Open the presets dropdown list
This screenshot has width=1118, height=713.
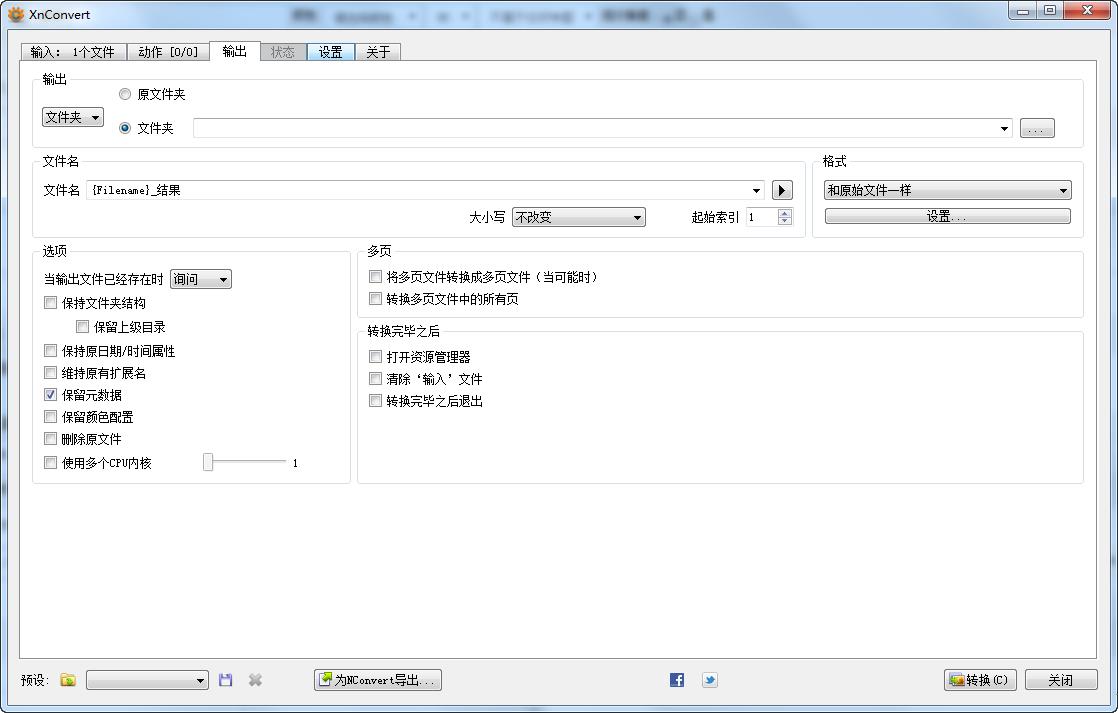pyautogui.click(x=148, y=680)
